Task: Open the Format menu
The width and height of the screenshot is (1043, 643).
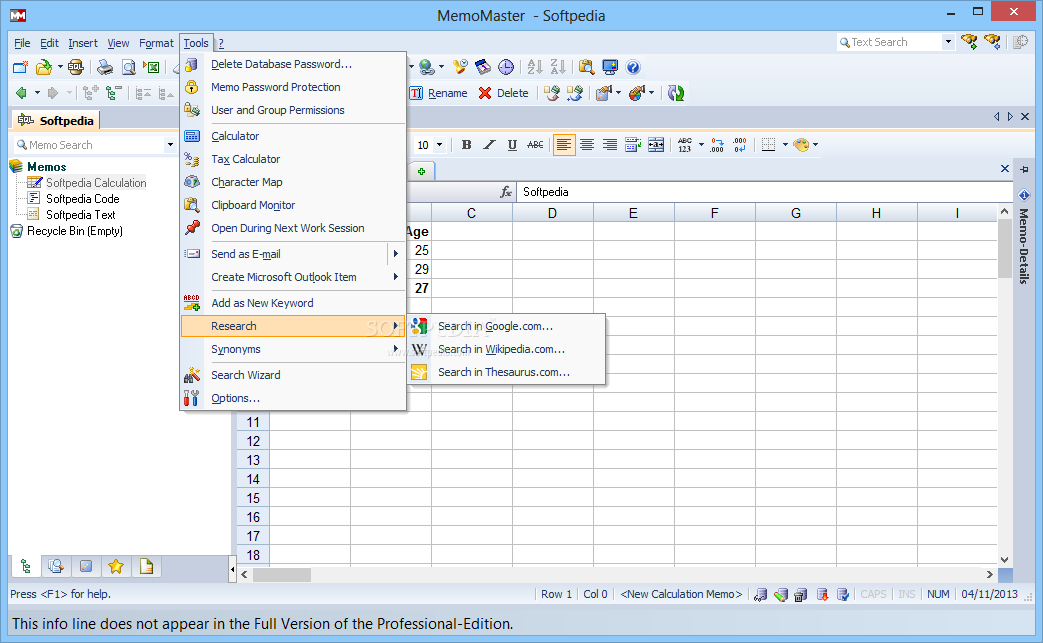Action: [156, 43]
